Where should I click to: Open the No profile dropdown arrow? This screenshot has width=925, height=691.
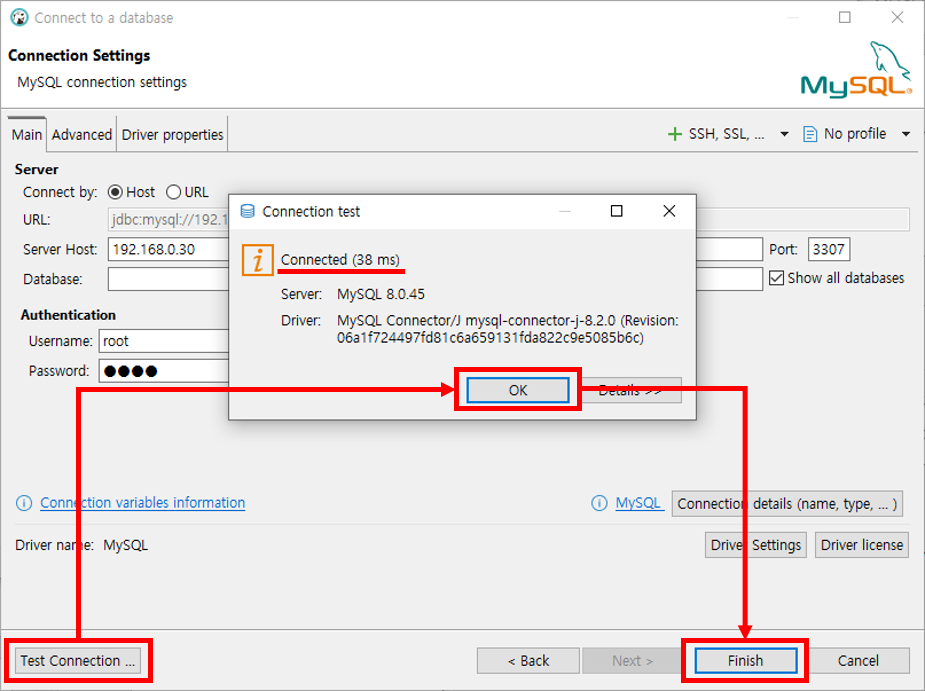(x=906, y=135)
